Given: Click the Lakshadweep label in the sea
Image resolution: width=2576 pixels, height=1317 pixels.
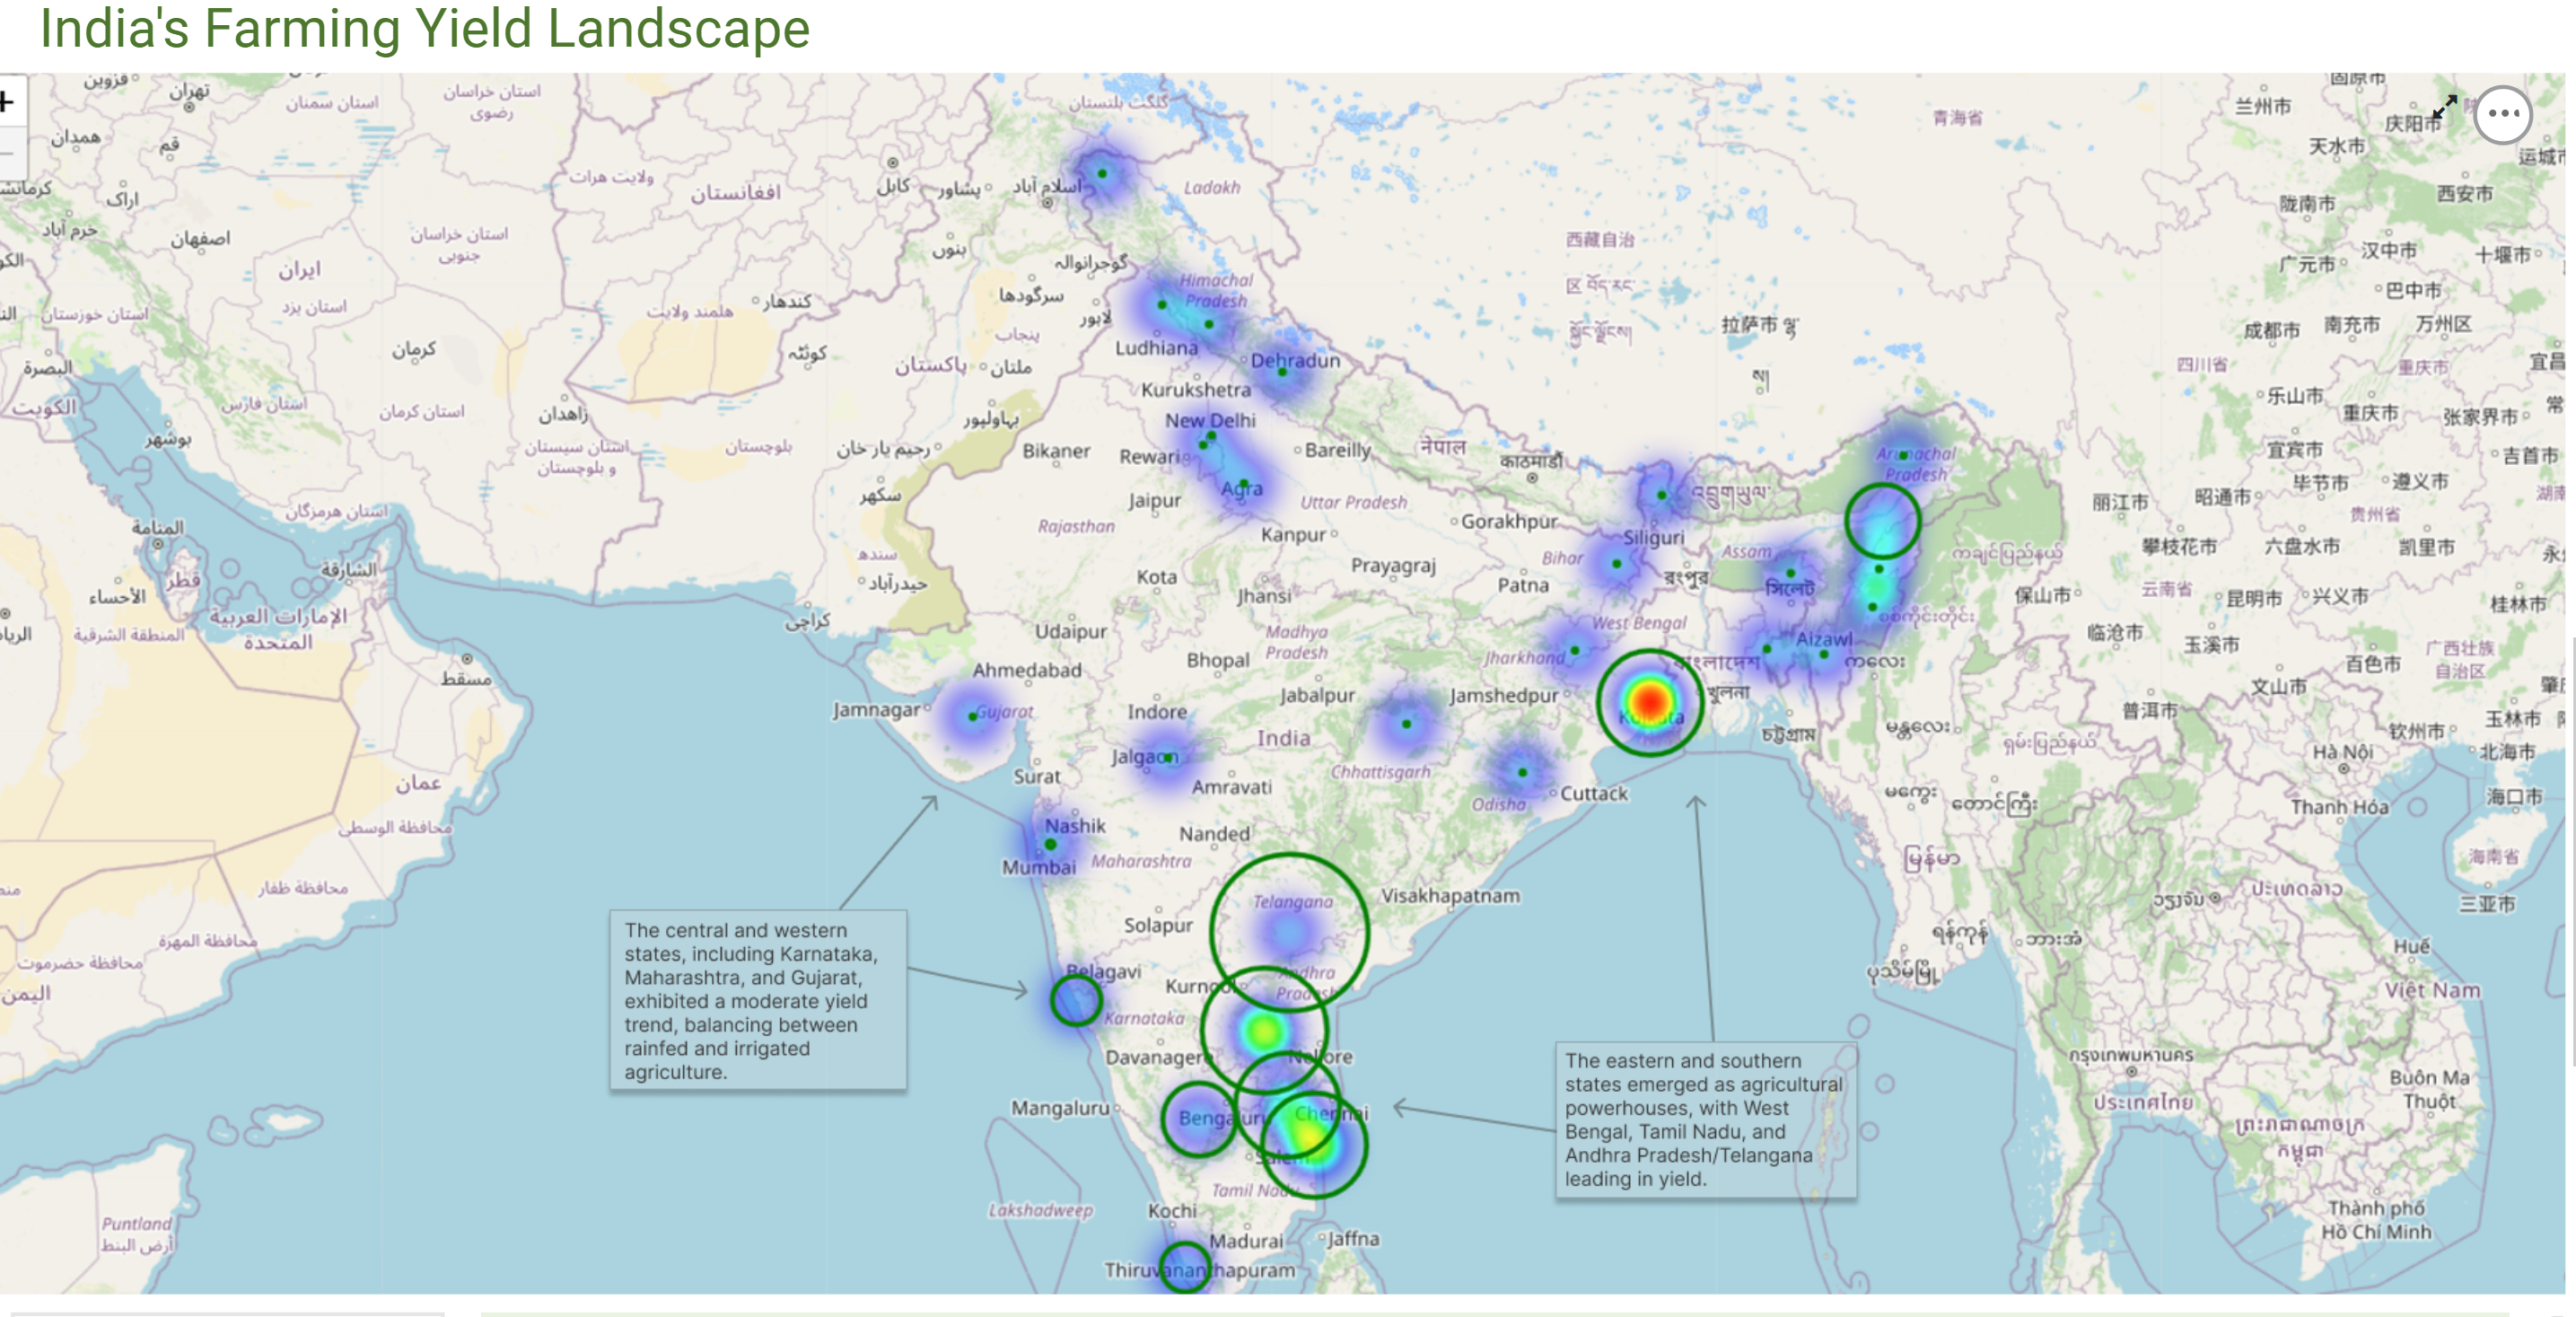Looking at the screenshot, I should click(x=1040, y=1210).
